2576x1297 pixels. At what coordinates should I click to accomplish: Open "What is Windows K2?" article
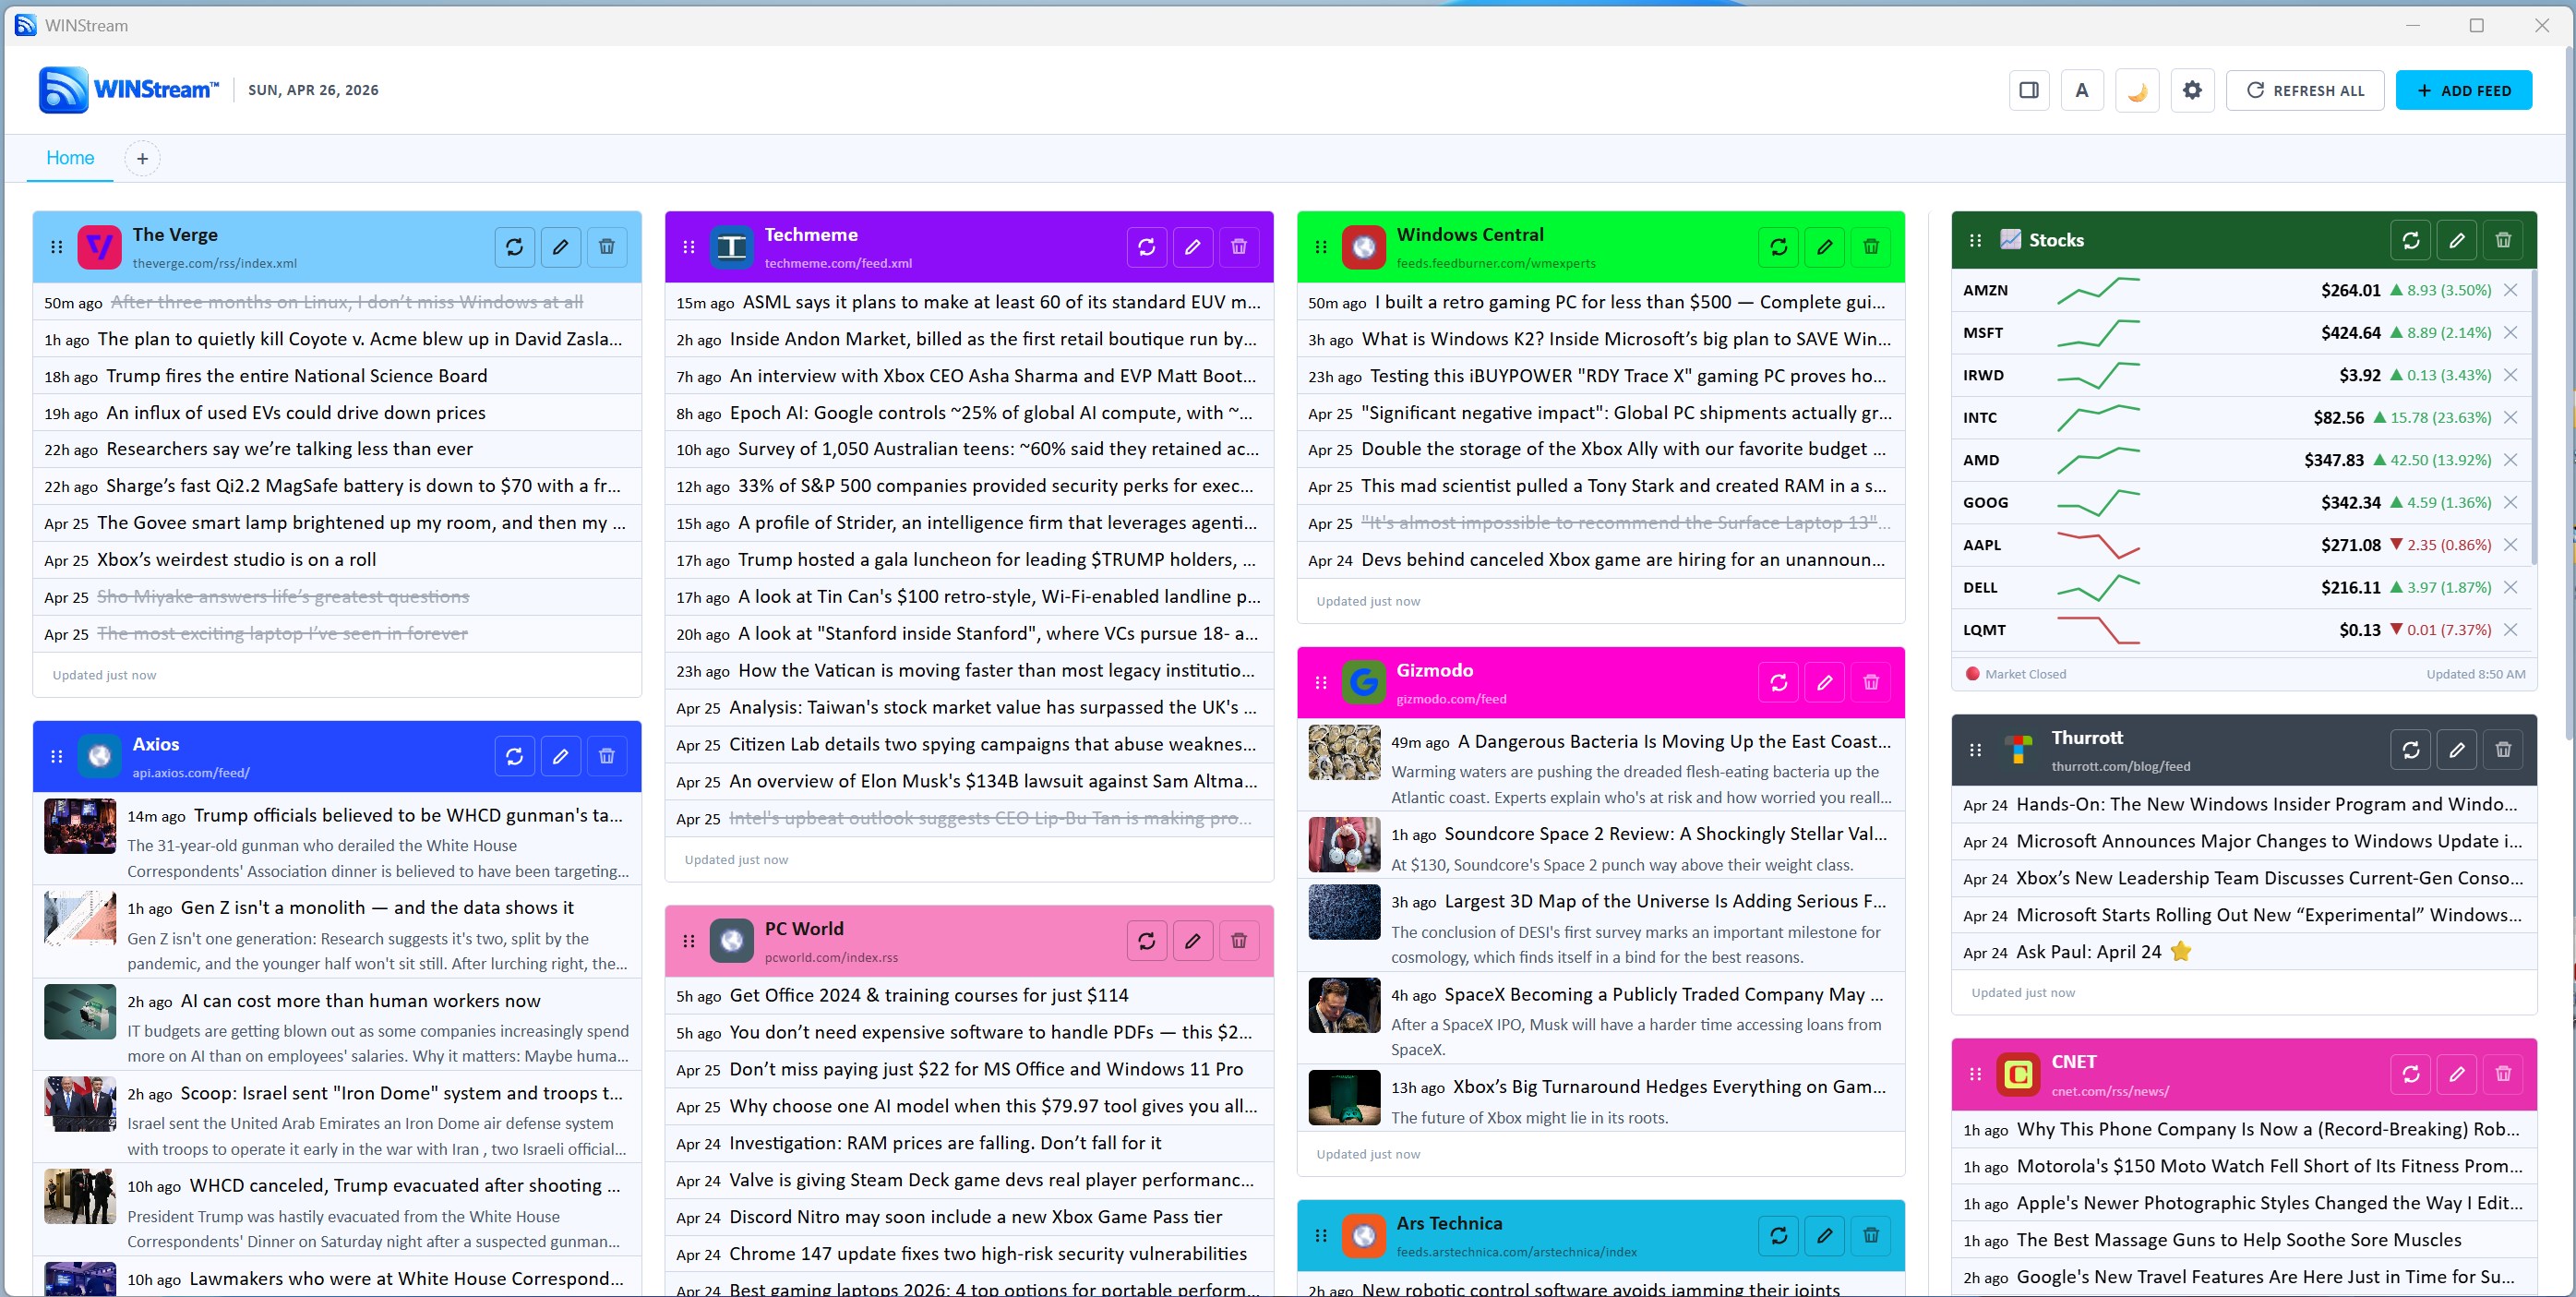coord(1627,339)
